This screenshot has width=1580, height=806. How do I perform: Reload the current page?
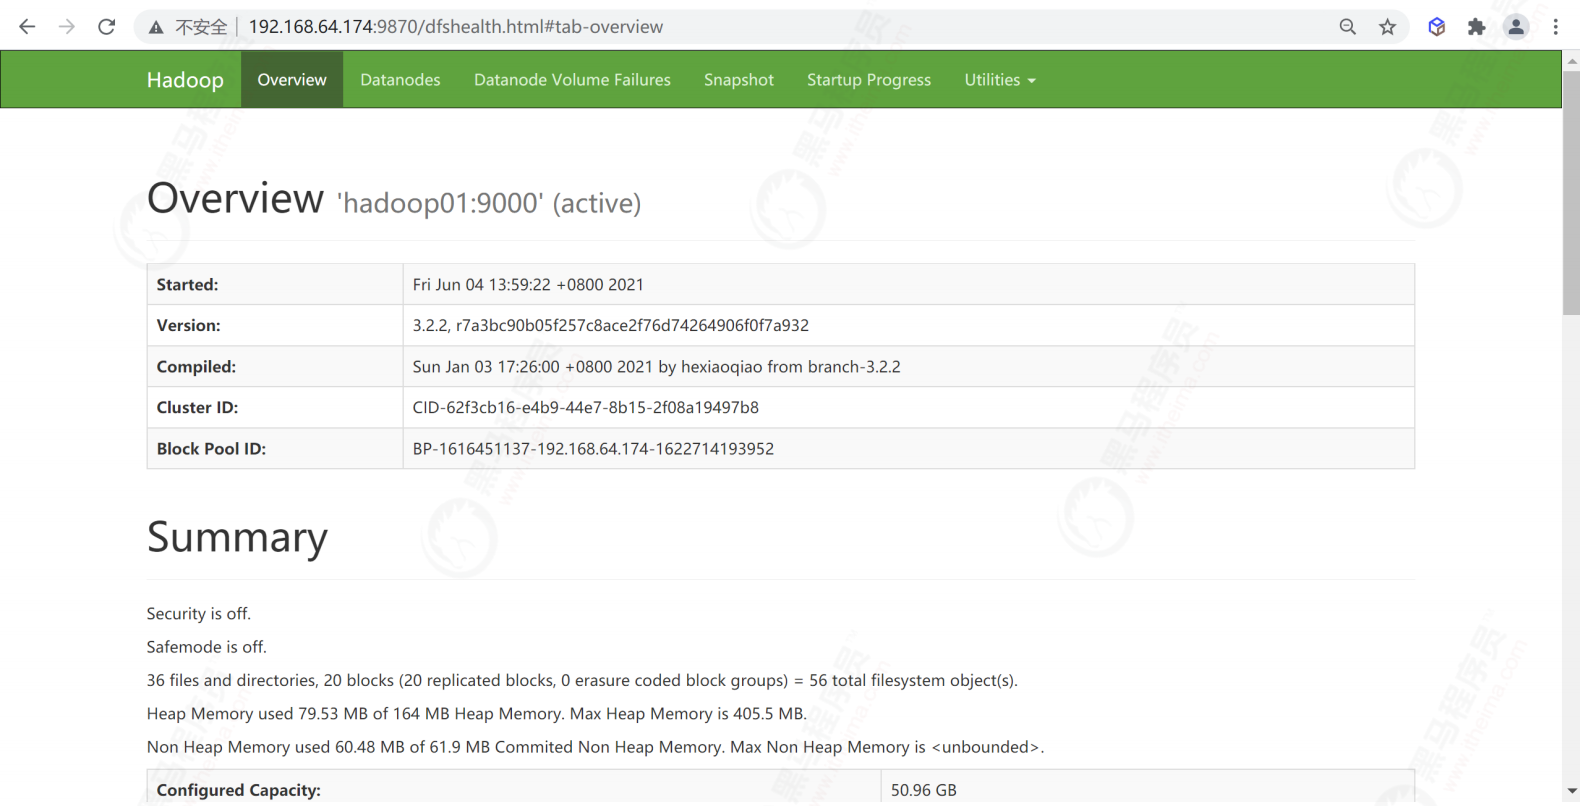pyautogui.click(x=106, y=27)
